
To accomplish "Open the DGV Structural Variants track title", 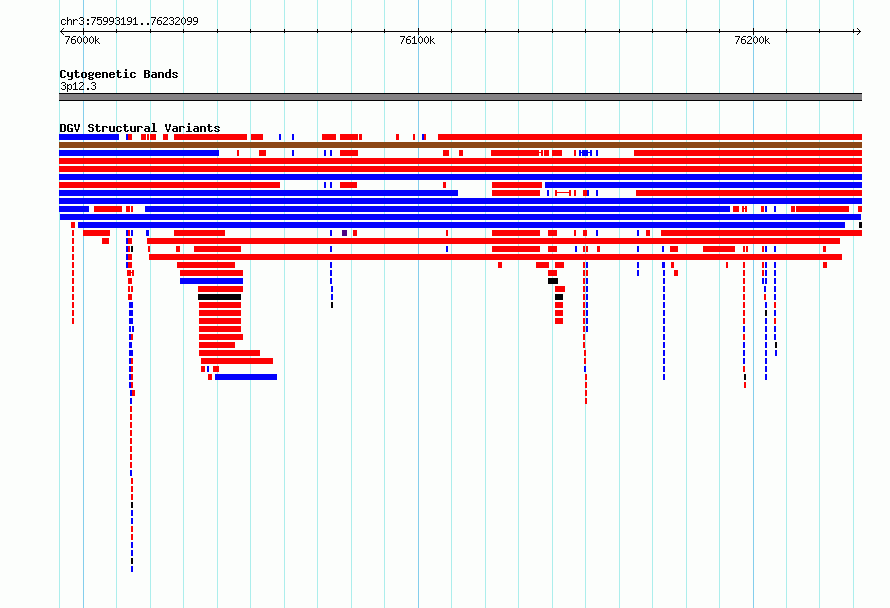I will (140, 128).
